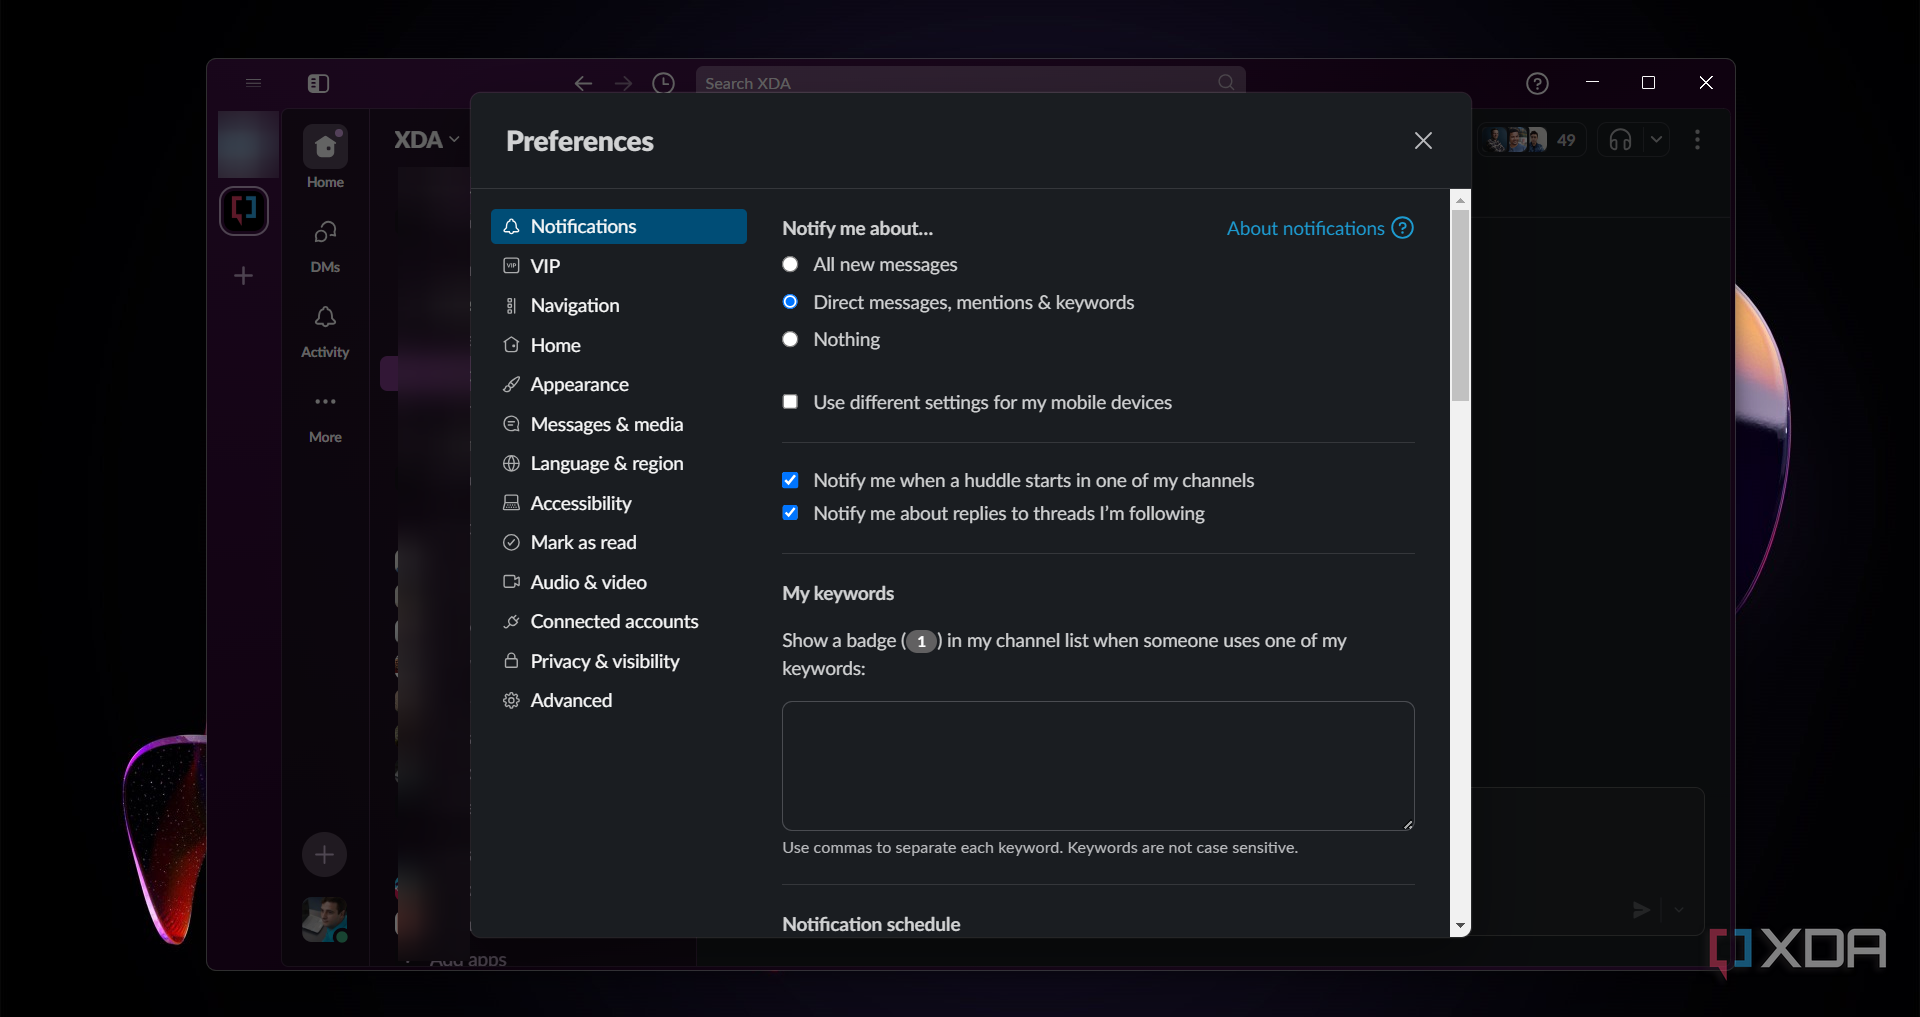Click the camera icon beside Audio & video

tap(511, 582)
